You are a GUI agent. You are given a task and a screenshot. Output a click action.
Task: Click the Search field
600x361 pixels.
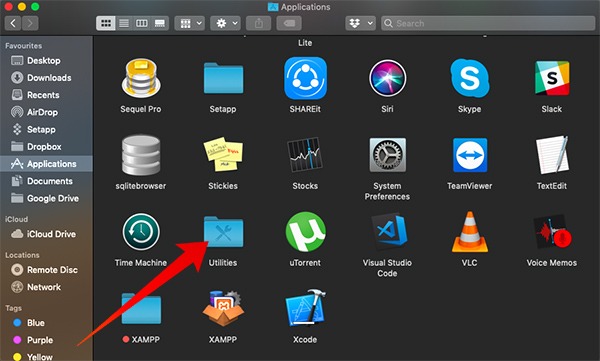(x=488, y=23)
